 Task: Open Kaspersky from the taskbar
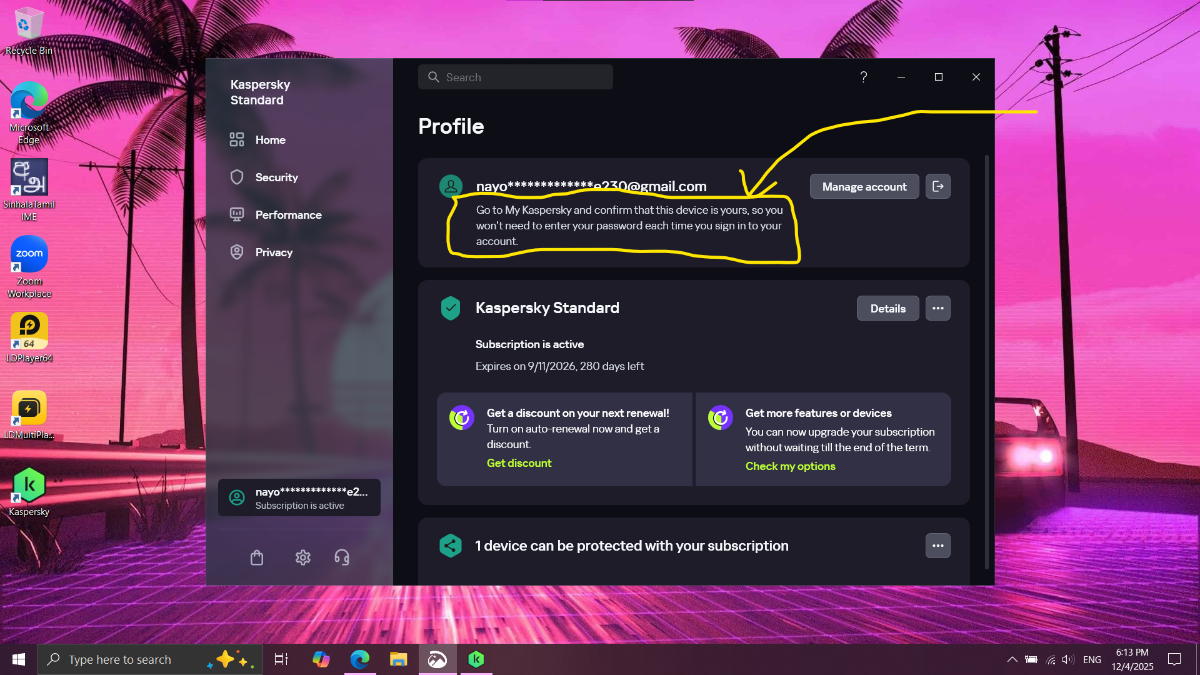tap(477, 659)
